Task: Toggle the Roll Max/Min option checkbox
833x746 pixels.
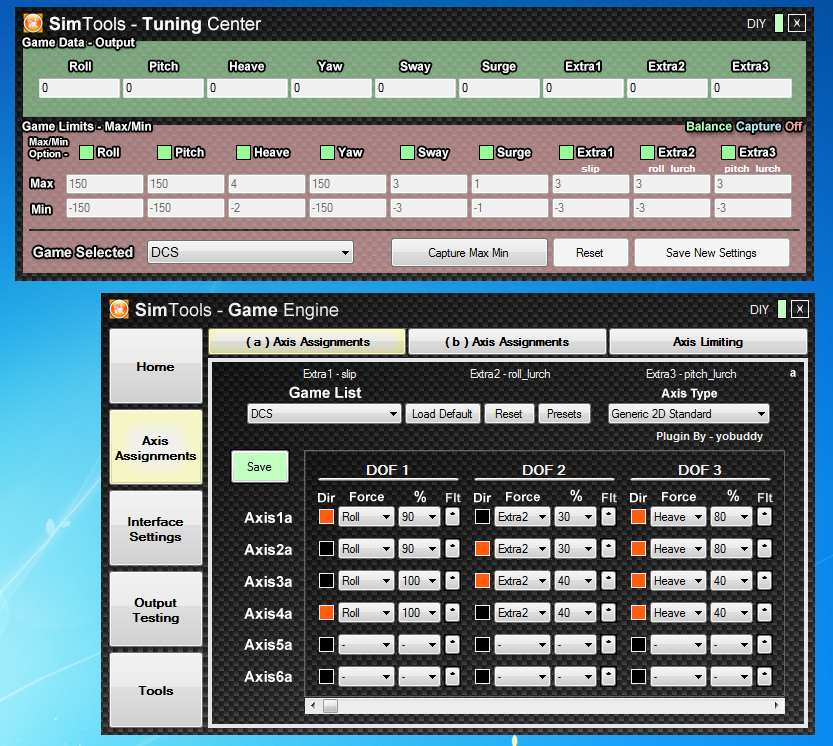Action: tap(86, 153)
